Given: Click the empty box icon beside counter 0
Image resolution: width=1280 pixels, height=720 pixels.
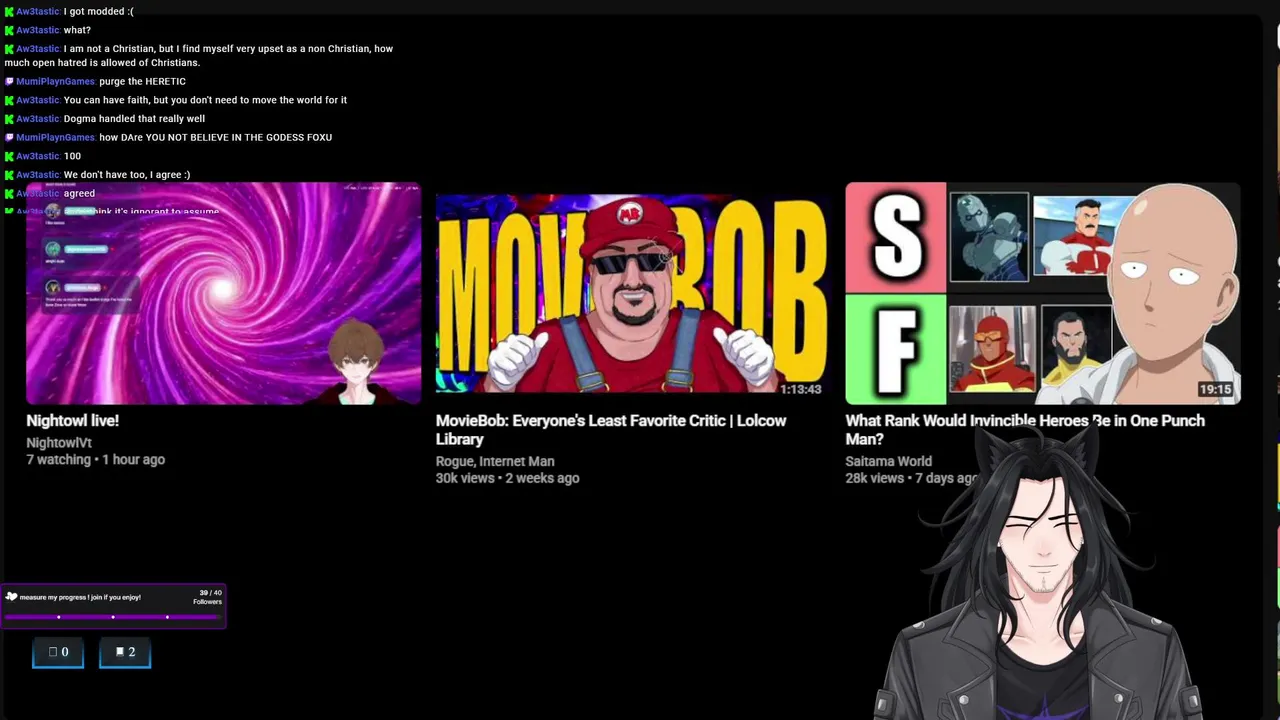Looking at the screenshot, I should 53,652.
